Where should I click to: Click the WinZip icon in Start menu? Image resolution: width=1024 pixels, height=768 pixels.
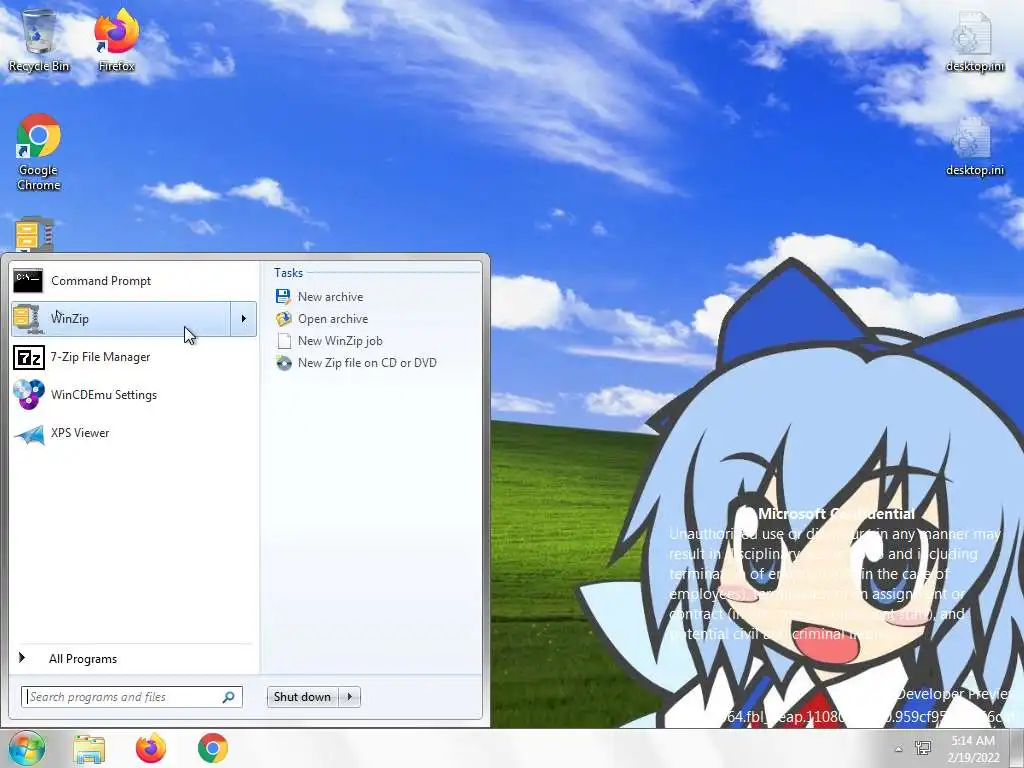tap(28, 319)
